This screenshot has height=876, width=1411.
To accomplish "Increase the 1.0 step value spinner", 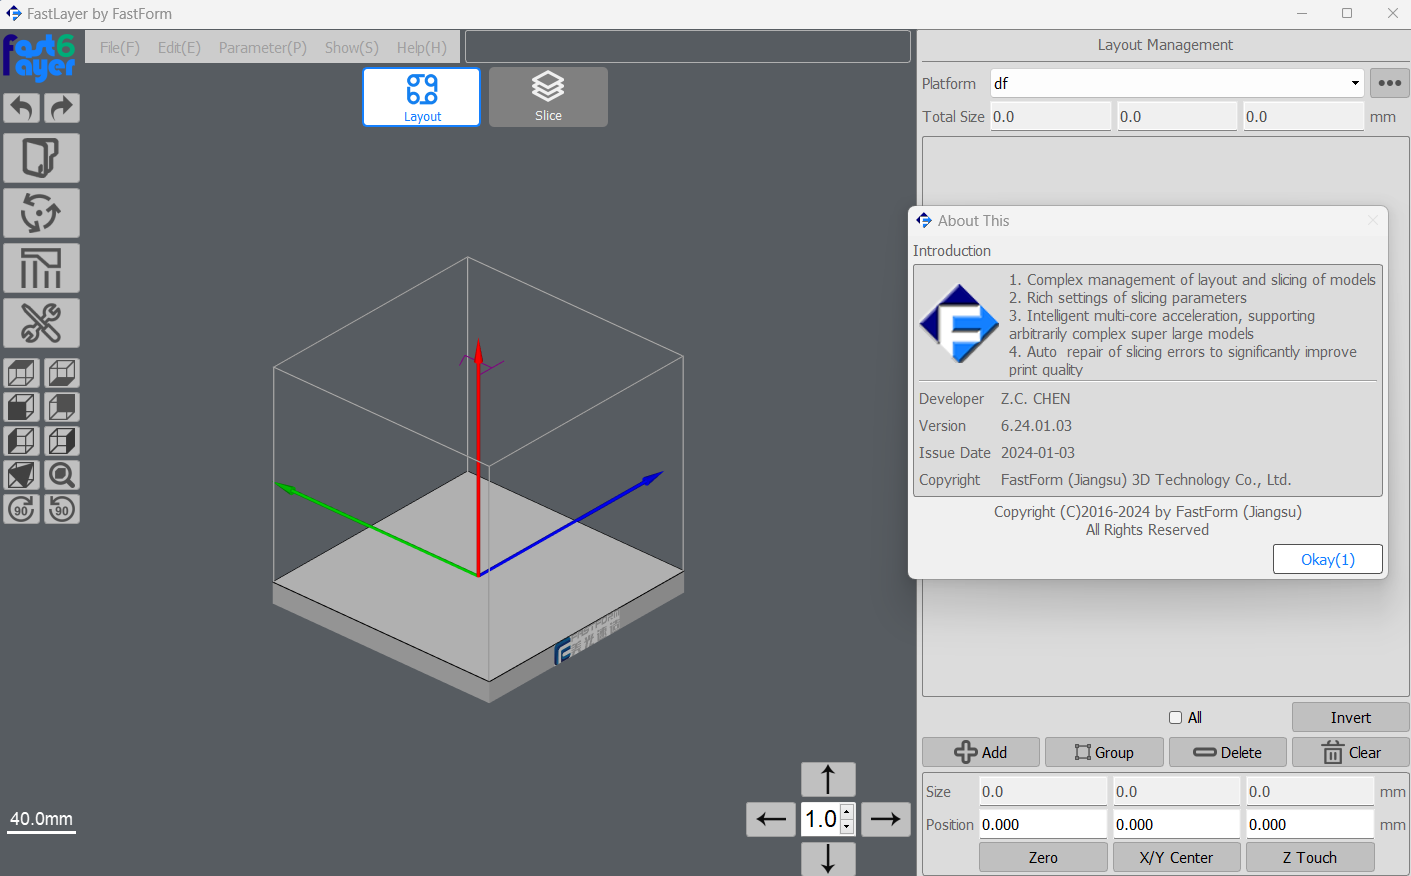I will pos(847,812).
